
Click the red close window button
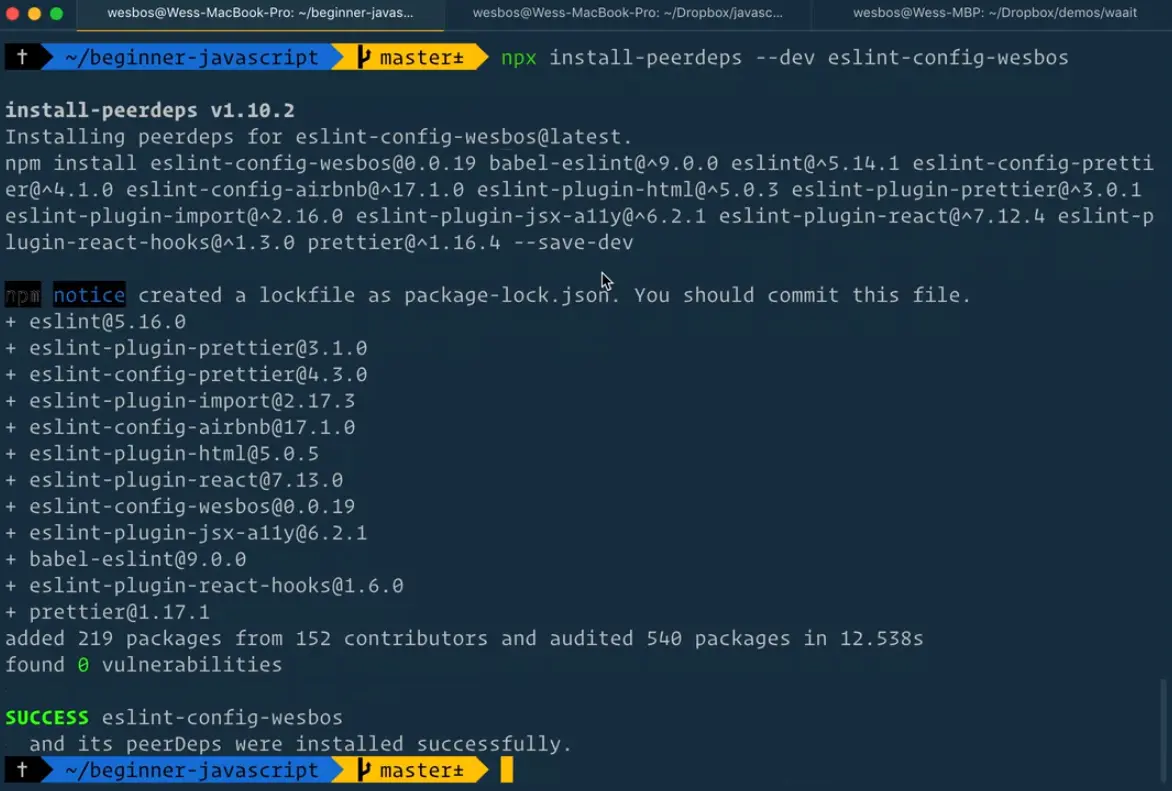13,14
